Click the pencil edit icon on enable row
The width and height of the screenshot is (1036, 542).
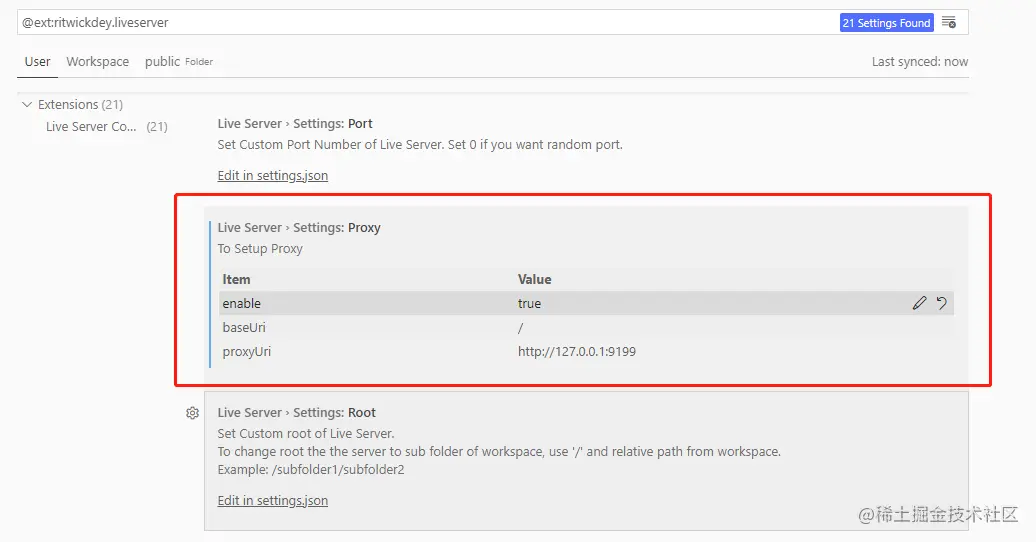pos(919,304)
